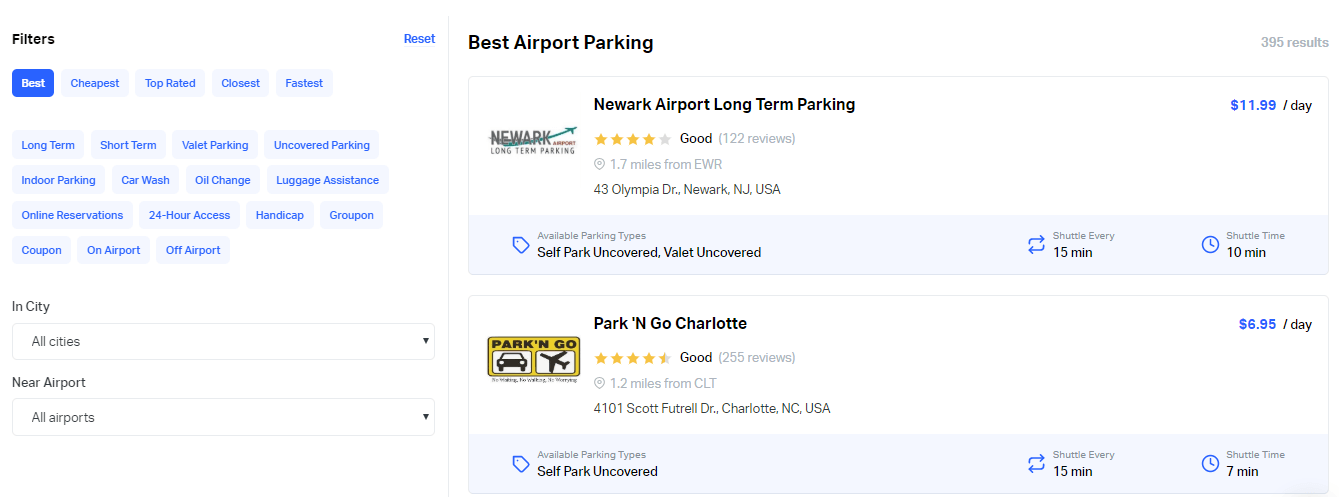Click the parking types tag icon in Park 'N Go listing

520,464
